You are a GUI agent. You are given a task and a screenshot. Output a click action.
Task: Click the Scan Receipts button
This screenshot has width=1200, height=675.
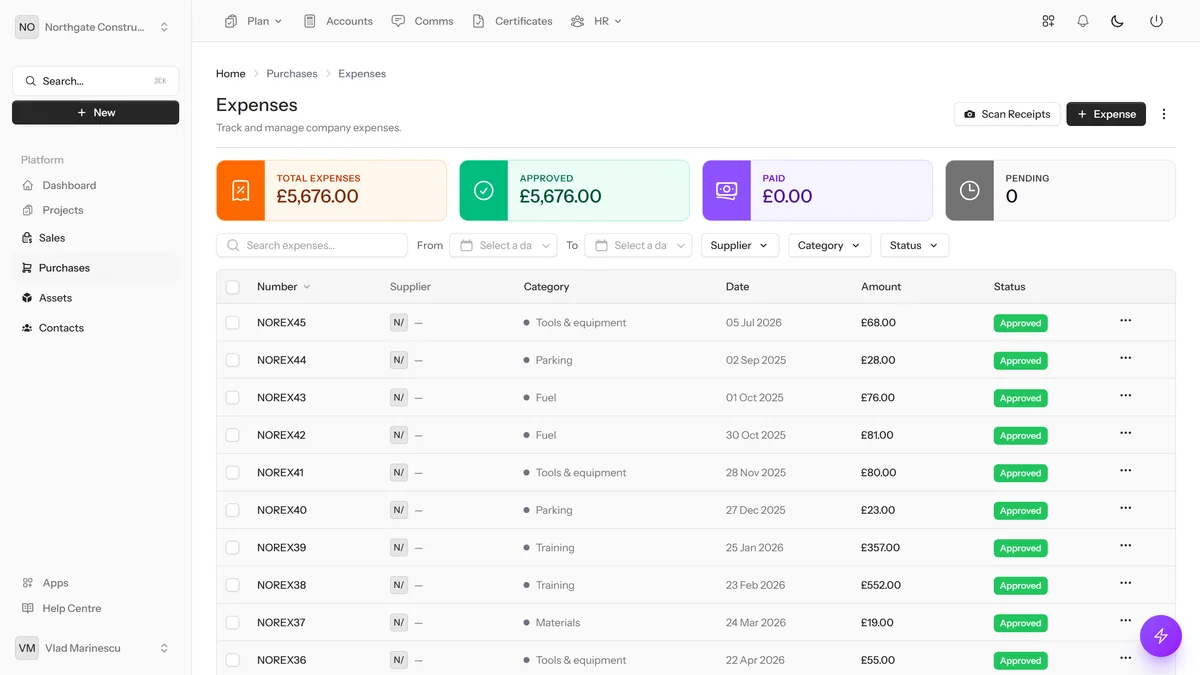coord(1007,114)
